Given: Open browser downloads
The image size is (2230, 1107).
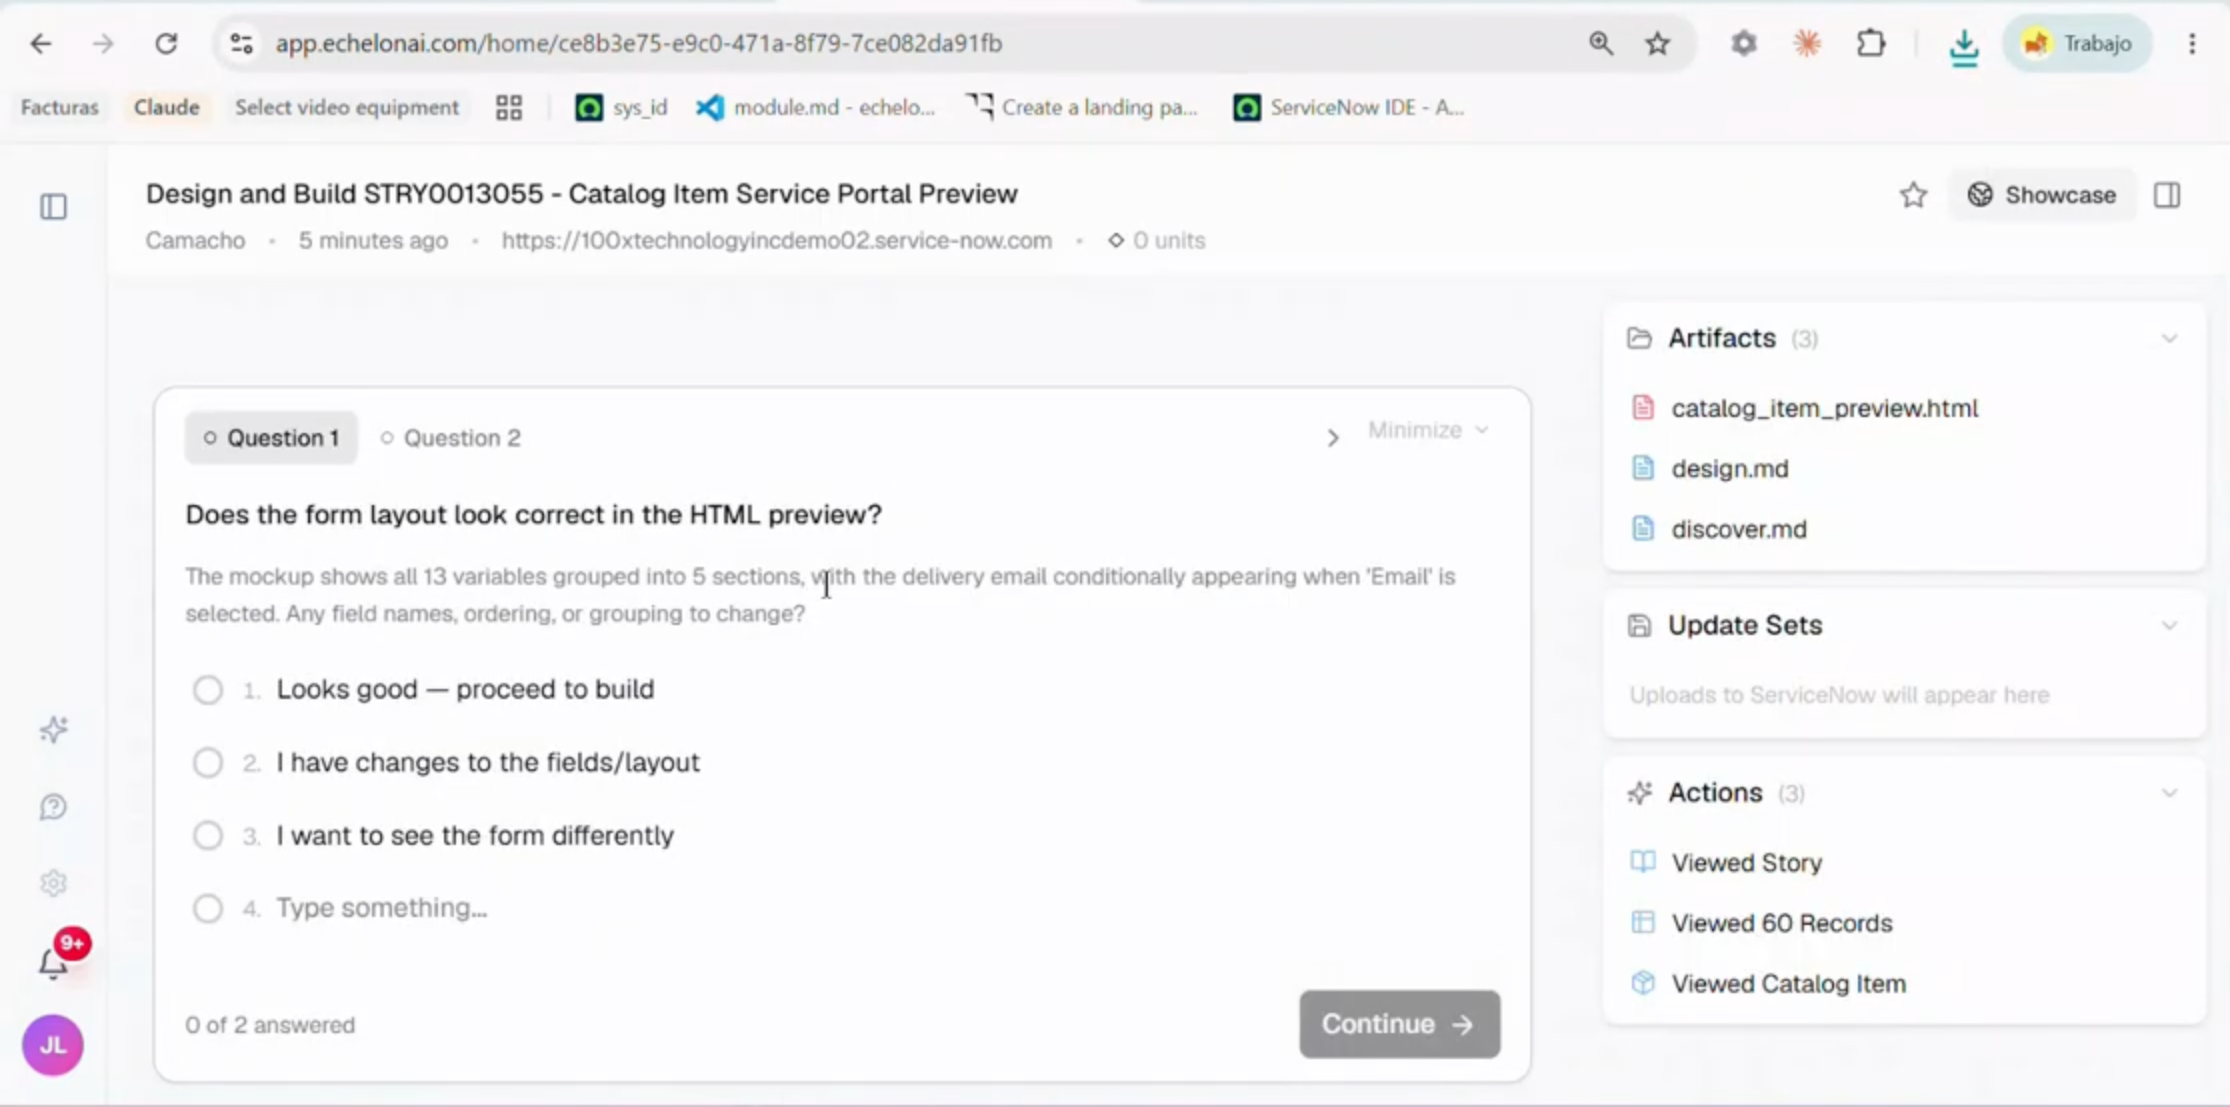Looking at the screenshot, I should click(1964, 45).
